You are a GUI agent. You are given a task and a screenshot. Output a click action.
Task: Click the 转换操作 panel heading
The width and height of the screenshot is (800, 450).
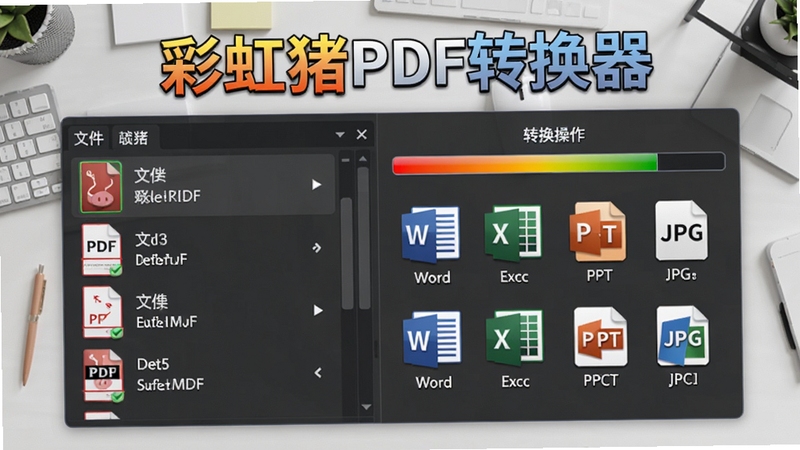[554, 135]
